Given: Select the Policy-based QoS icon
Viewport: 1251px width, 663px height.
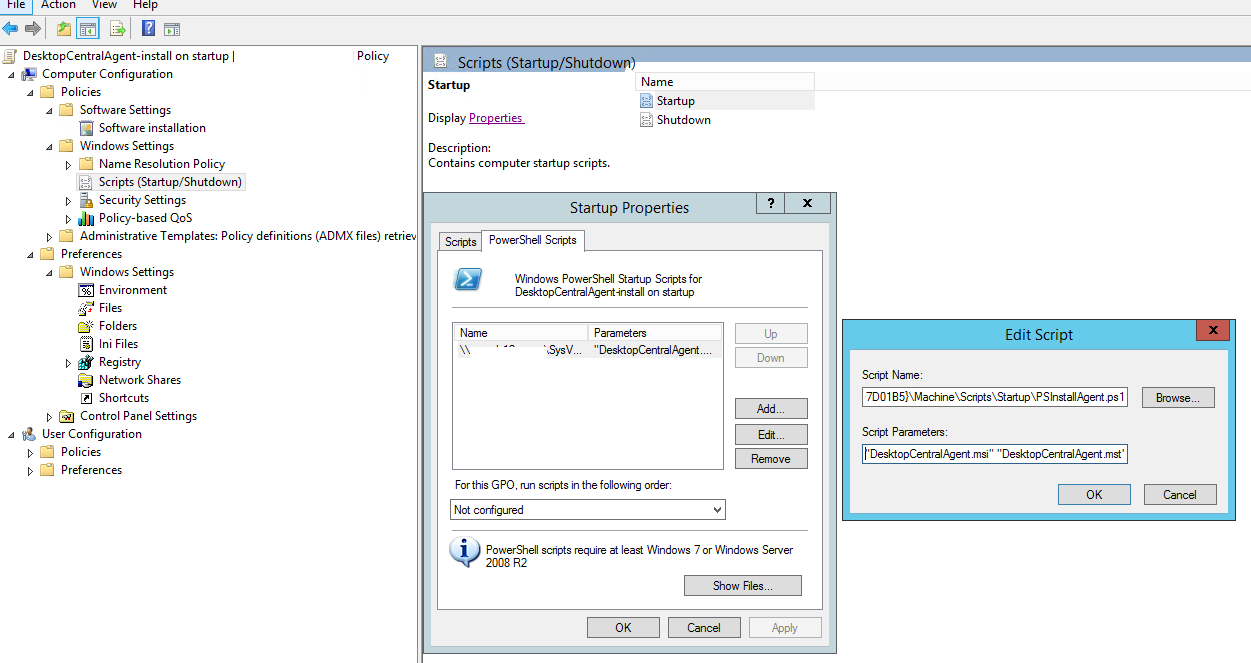Looking at the screenshot, I should point(87,217).
